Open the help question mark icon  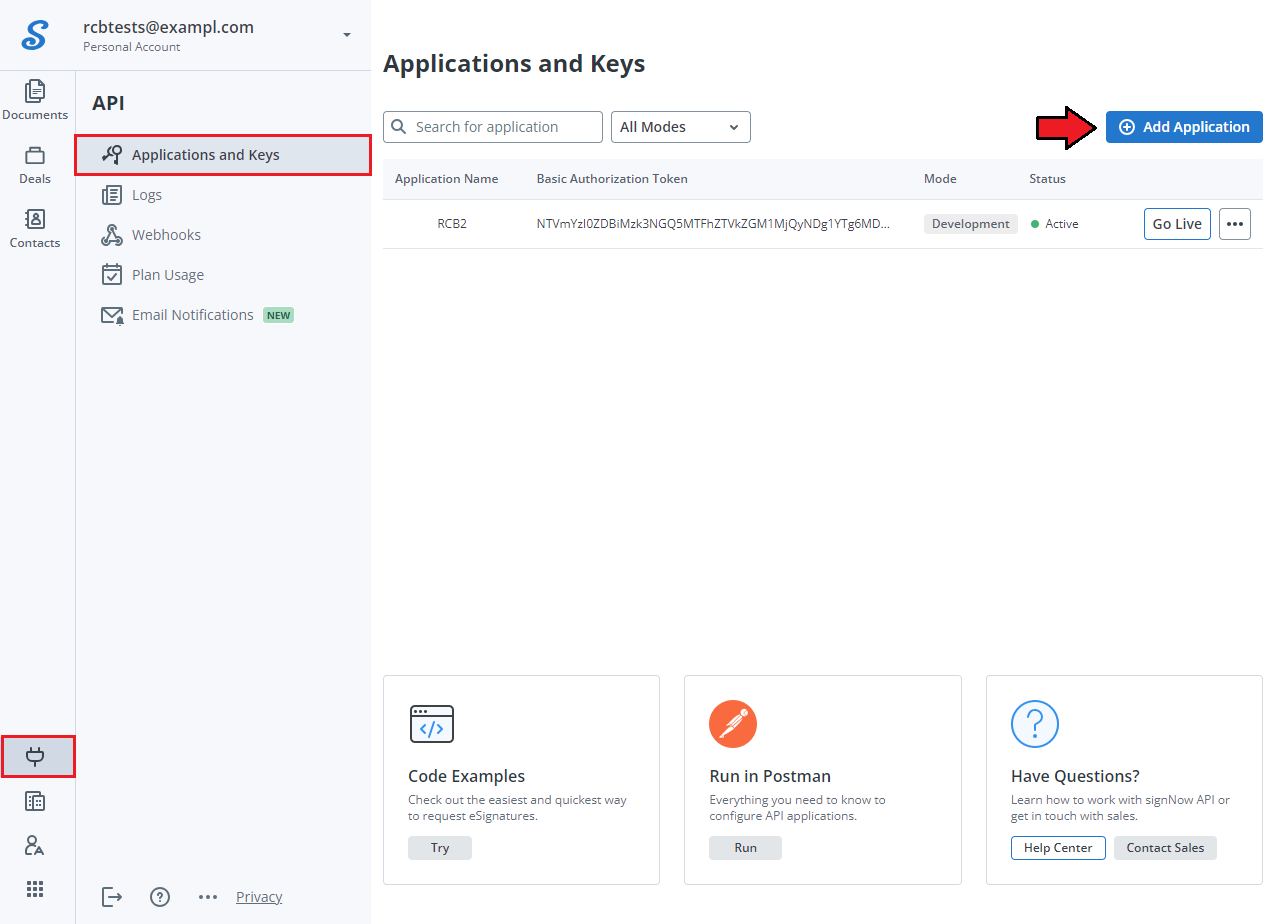160,897
